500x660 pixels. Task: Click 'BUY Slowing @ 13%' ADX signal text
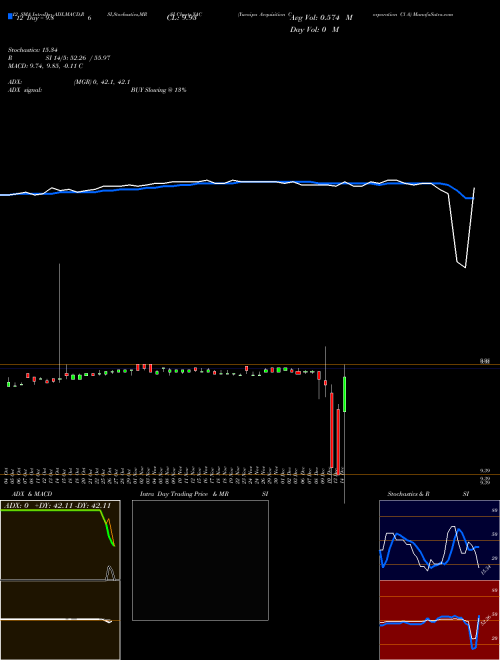[158, 90]
